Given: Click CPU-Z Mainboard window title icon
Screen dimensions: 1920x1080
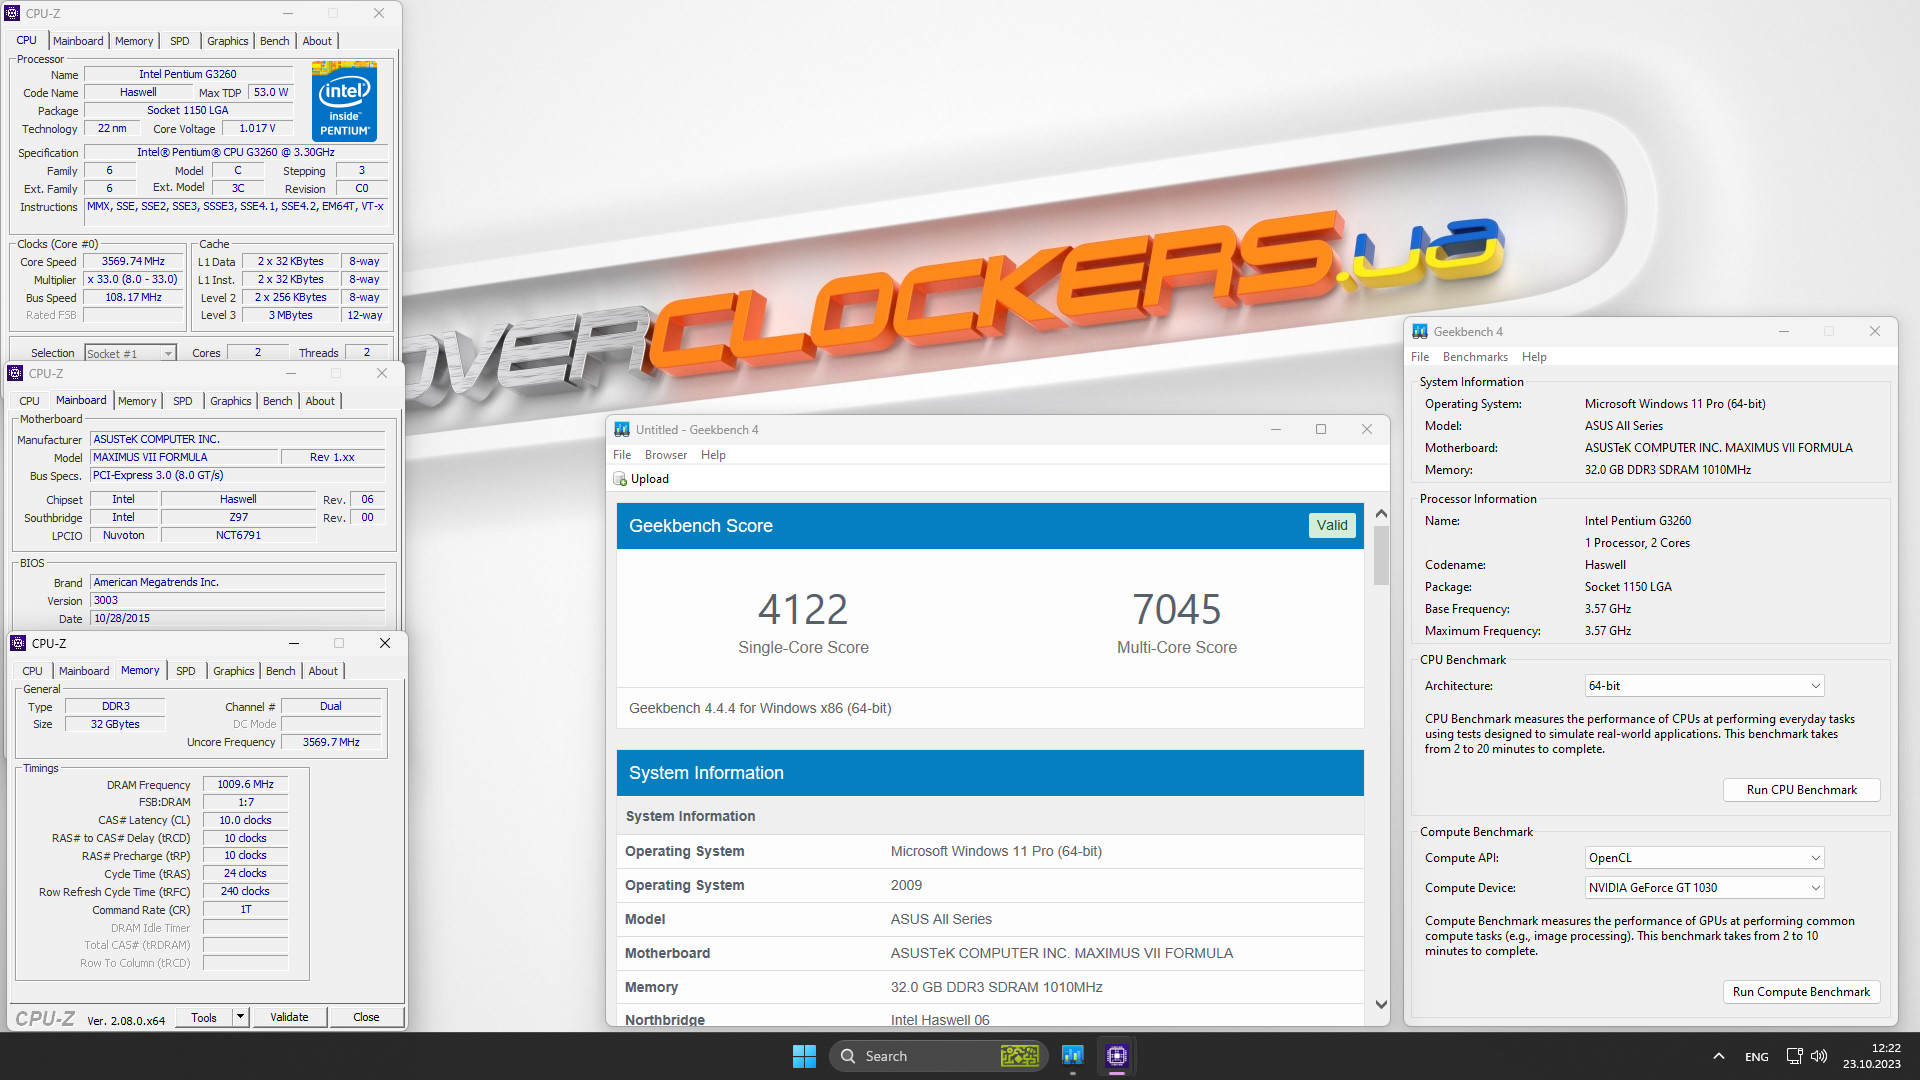Looking at the screenshot, I should [15, 373].
